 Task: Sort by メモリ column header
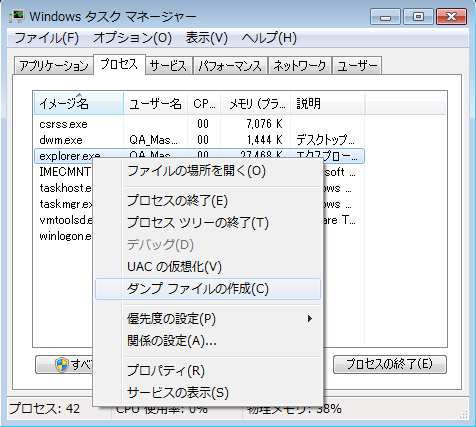point(255,104)
